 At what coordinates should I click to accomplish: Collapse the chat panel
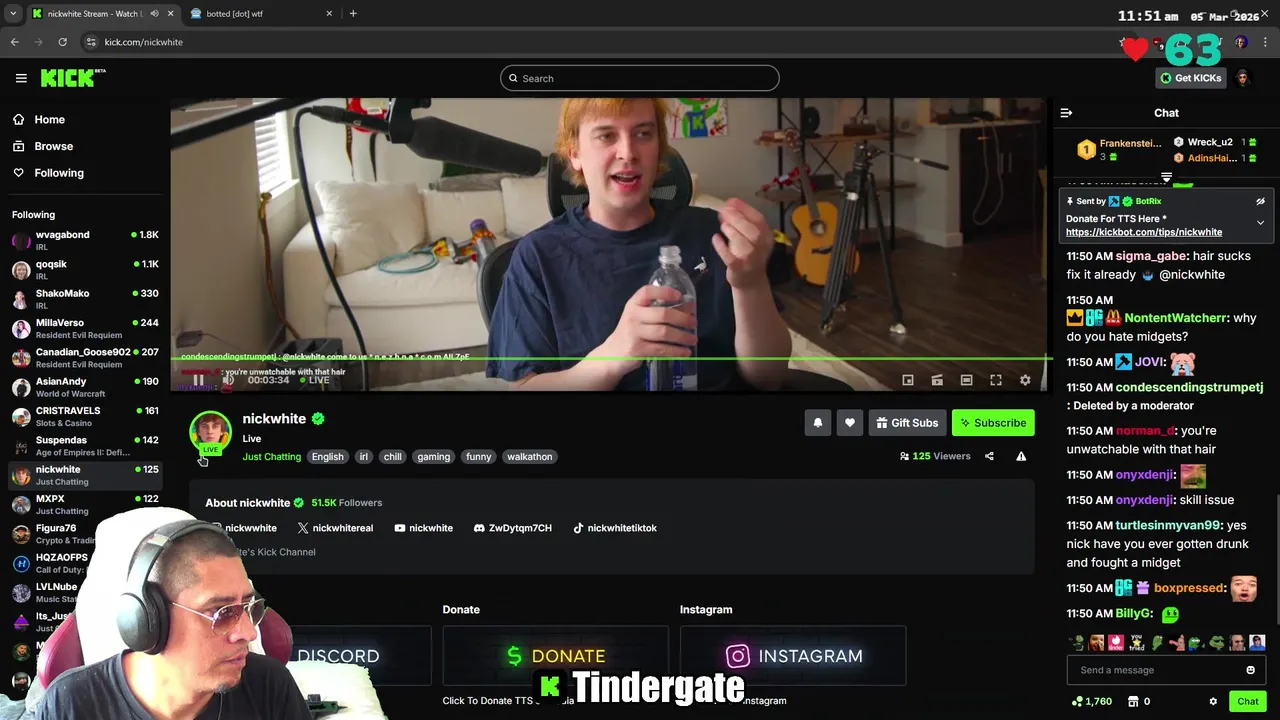tap(1066, 113)
